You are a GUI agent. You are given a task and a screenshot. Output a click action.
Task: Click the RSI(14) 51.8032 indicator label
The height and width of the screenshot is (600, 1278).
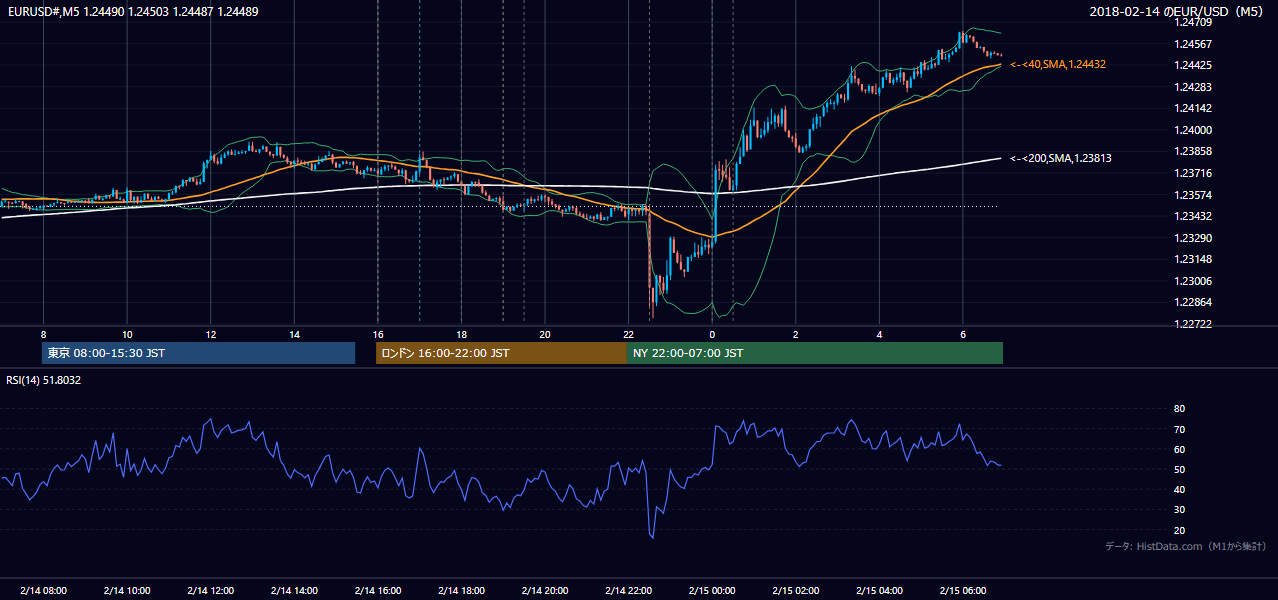click(x=44, y=380)
